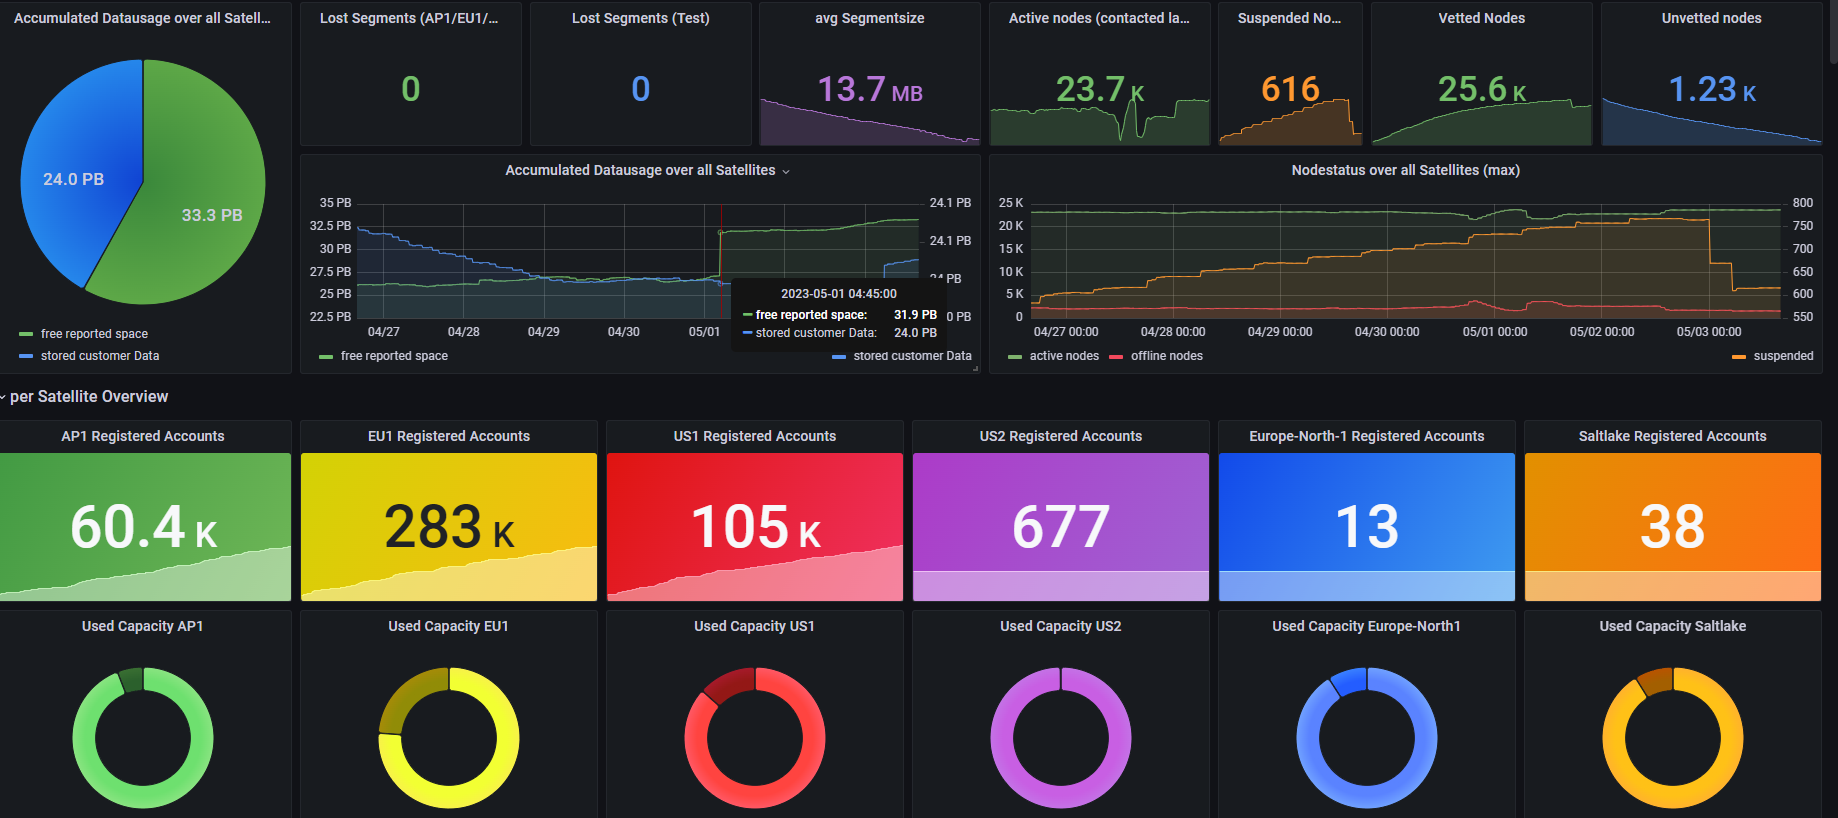Open the avg Segmentsize panel title menu
The height and width of the screenshot is (818, 1838).
(869, 18)
